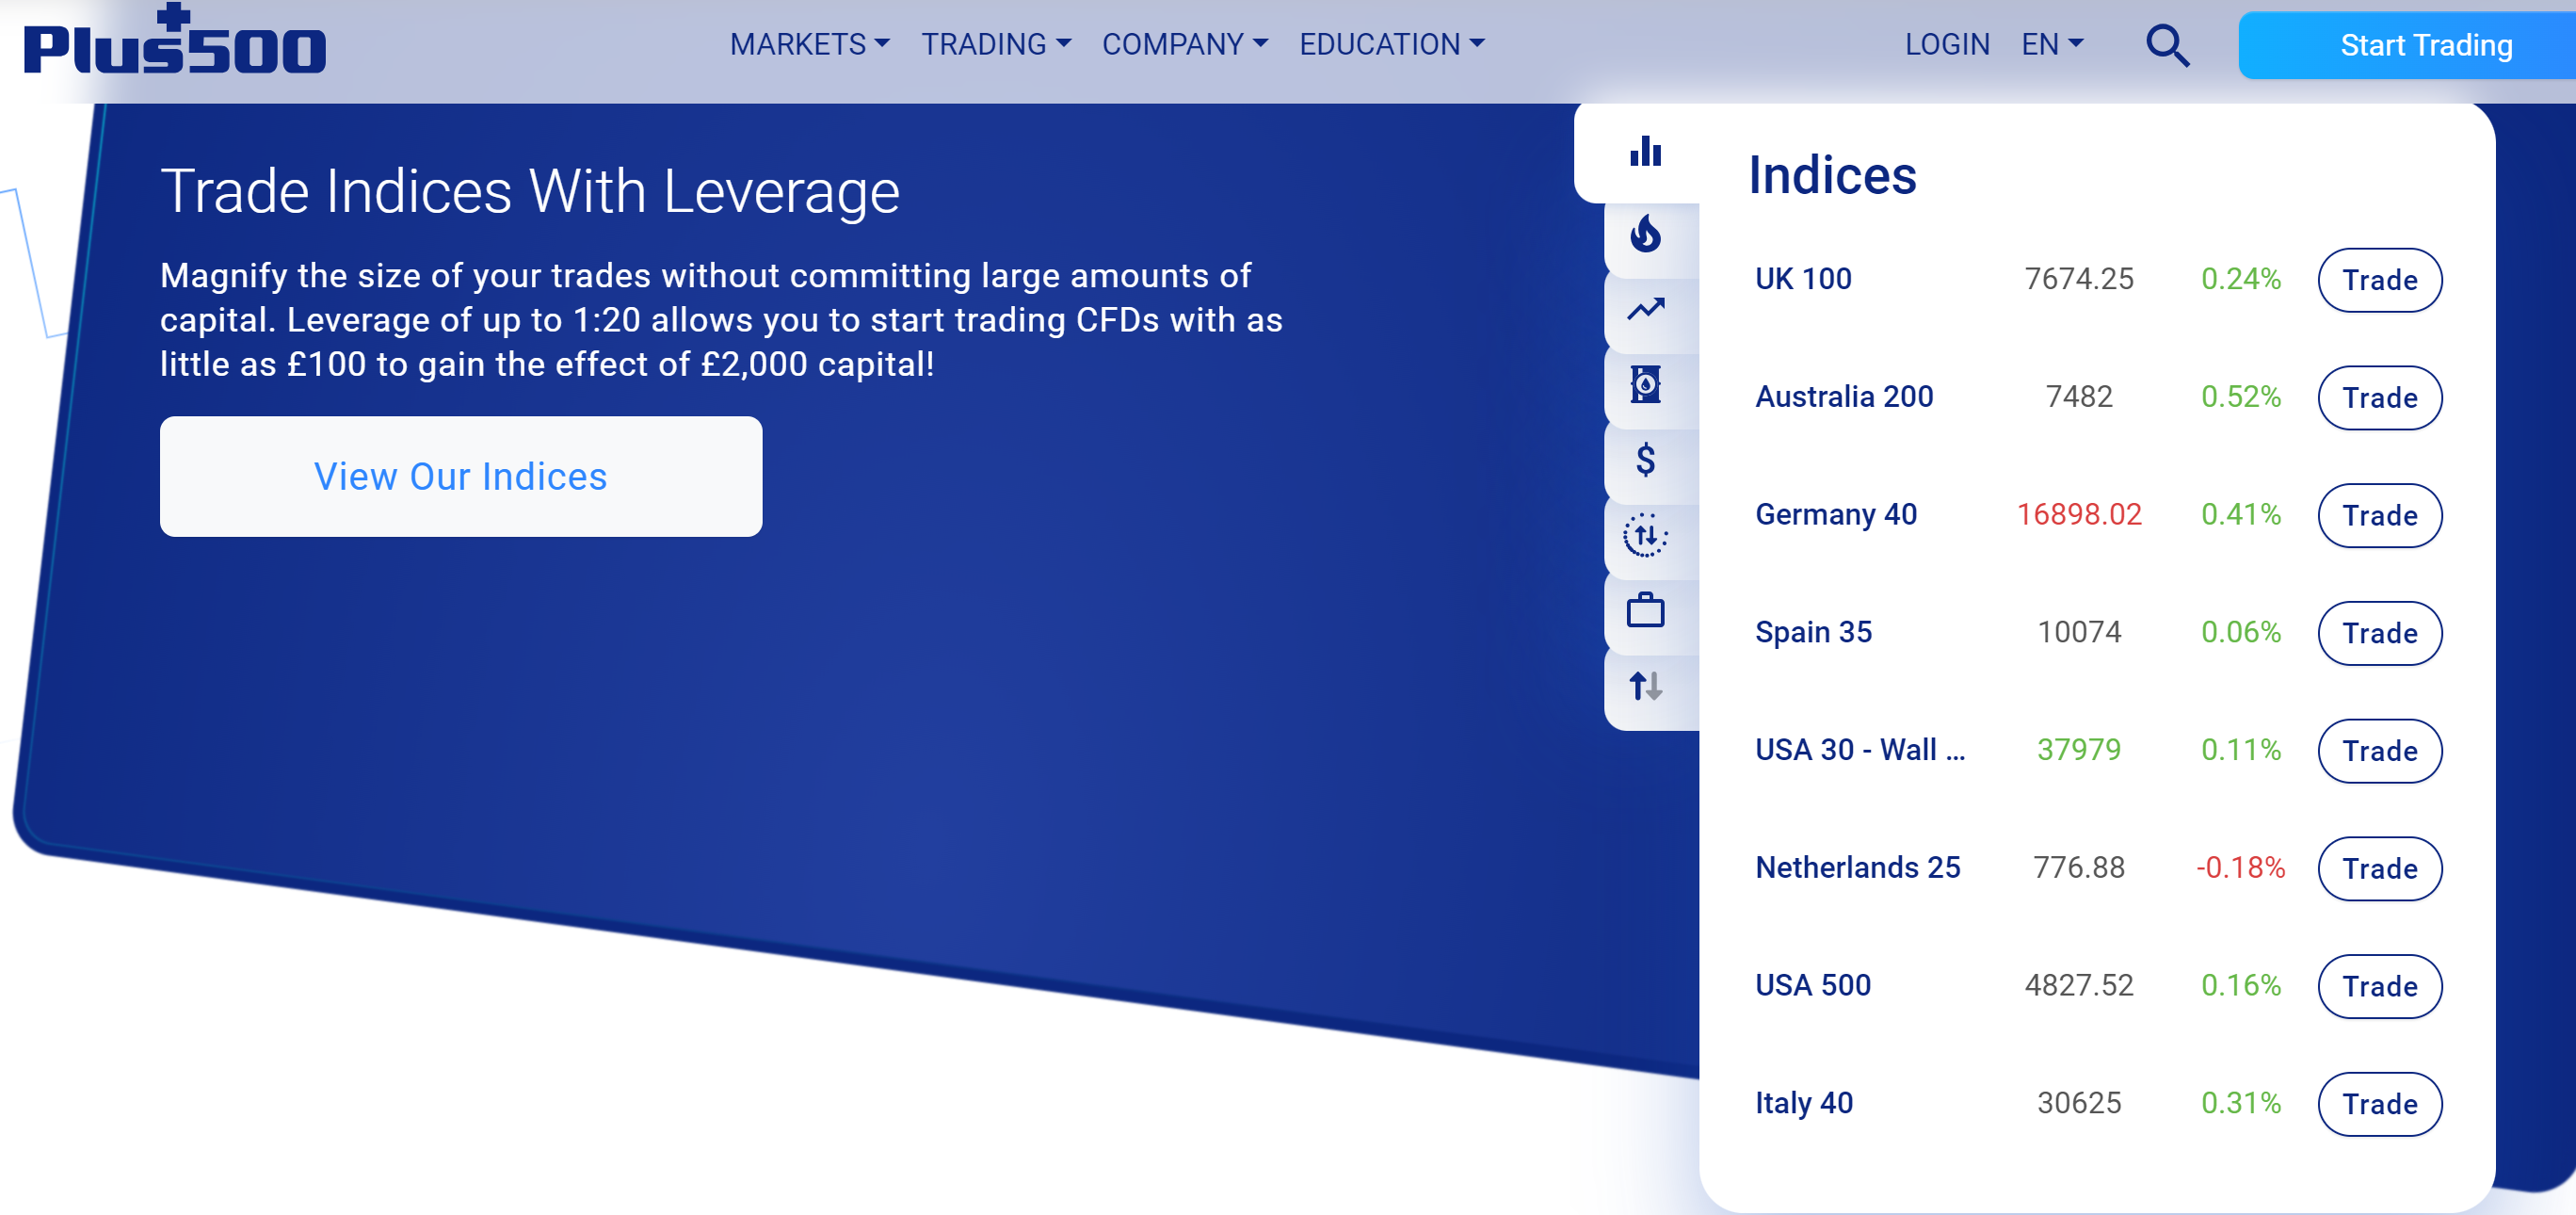Open the EN language dropdown
Viewport: 2576px width, 1215px height.
(2052, 44)
